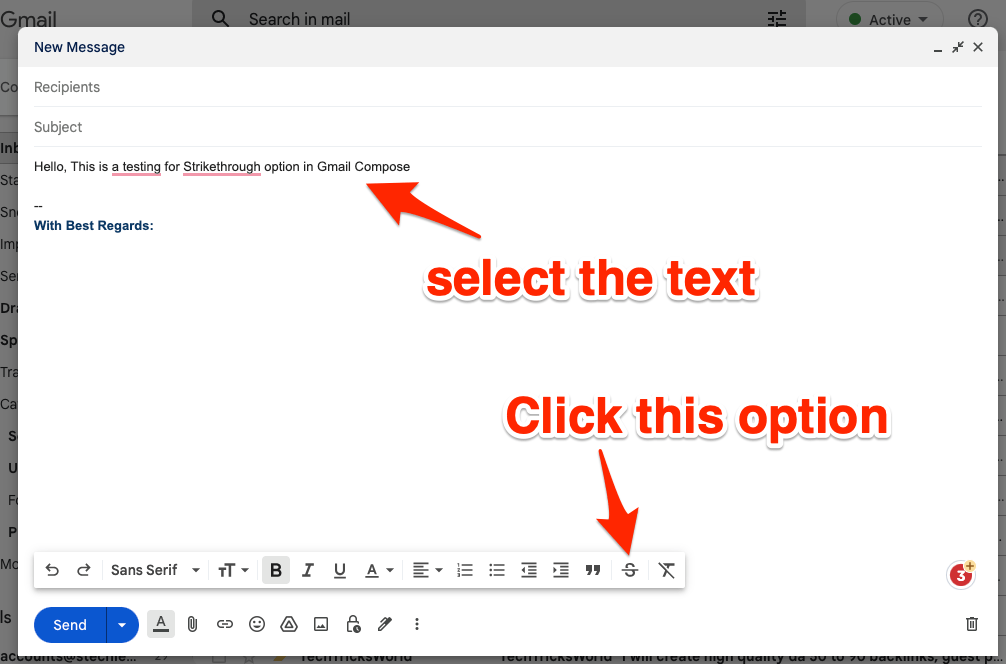Click the message body text line
Screen dimensions: 1006x664
tap(222, 167)
